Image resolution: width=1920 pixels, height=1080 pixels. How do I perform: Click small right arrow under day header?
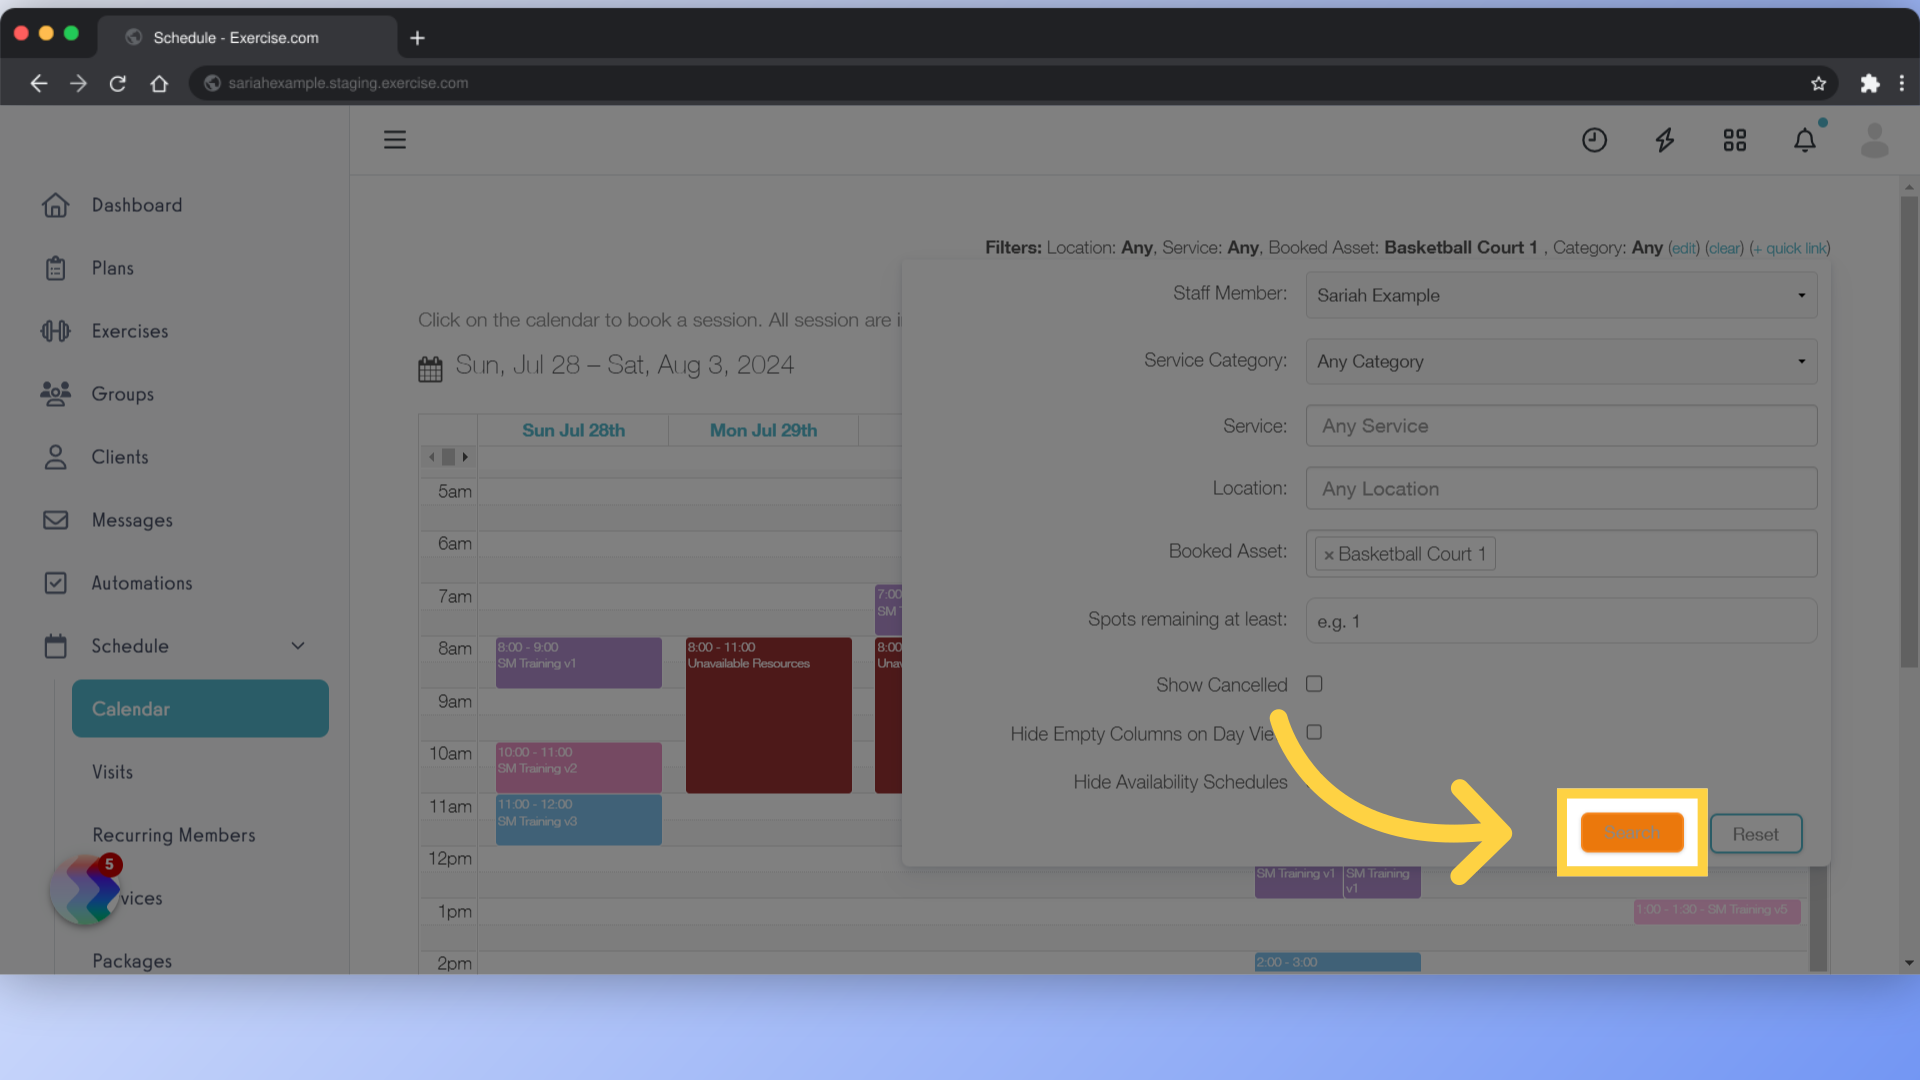tap(465, 457)
